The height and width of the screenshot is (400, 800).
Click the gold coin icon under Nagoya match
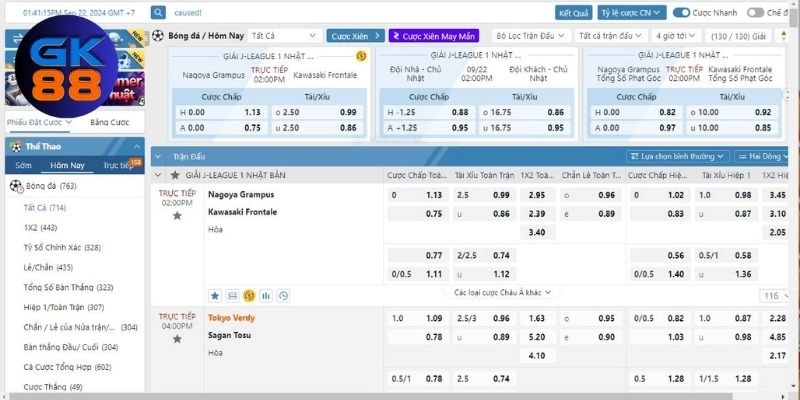click(x=249, y=295)
